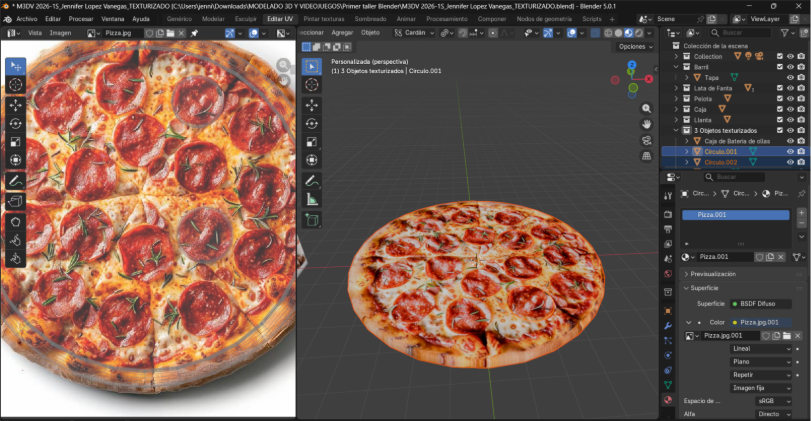Image resolution: width=811 pixels, height=421 pixels.
Task: Select the Rotate tool in the 3D viewport
Action: coord(311,123)
